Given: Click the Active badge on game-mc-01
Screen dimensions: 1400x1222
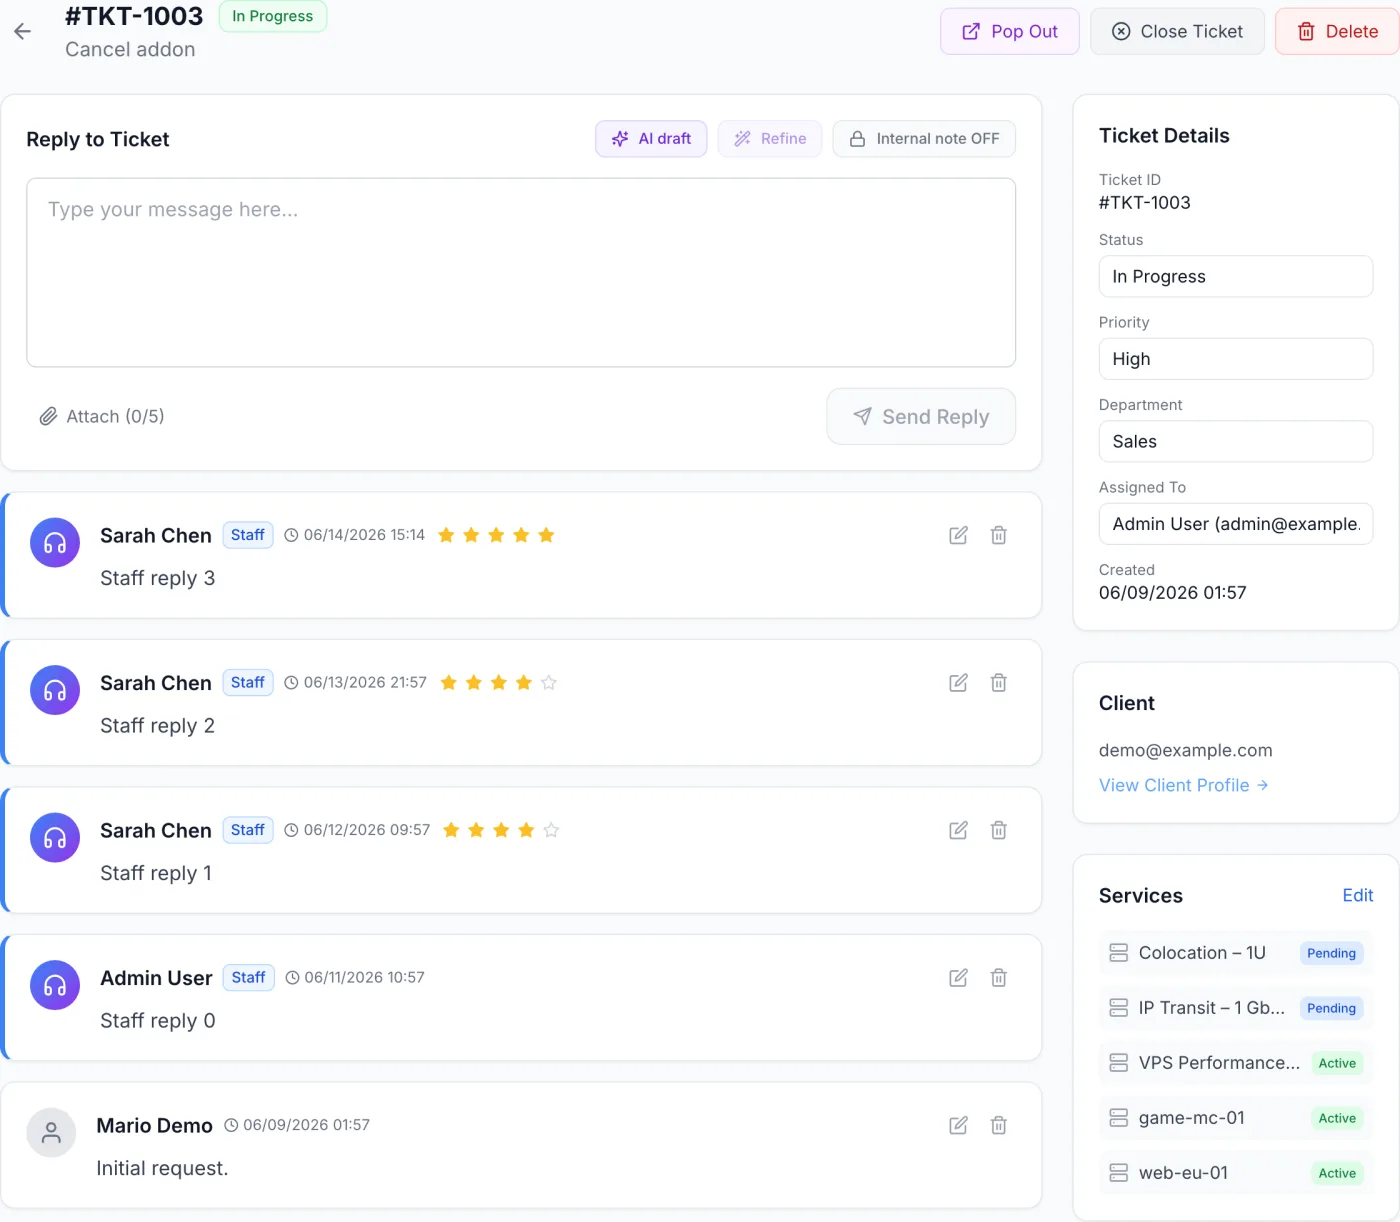Looking at the screenshot, I should coord(1337,1118).
